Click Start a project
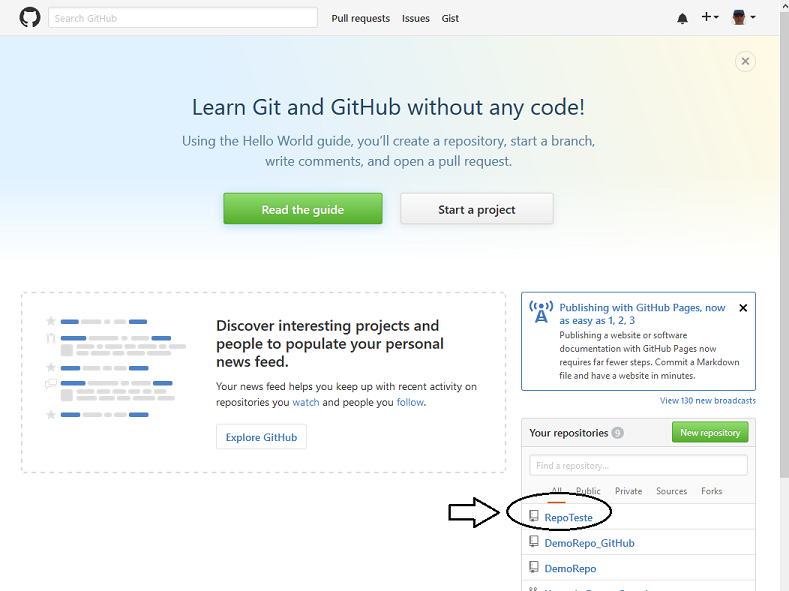Viewport: 789px width, 591px height. click(477, 209)
